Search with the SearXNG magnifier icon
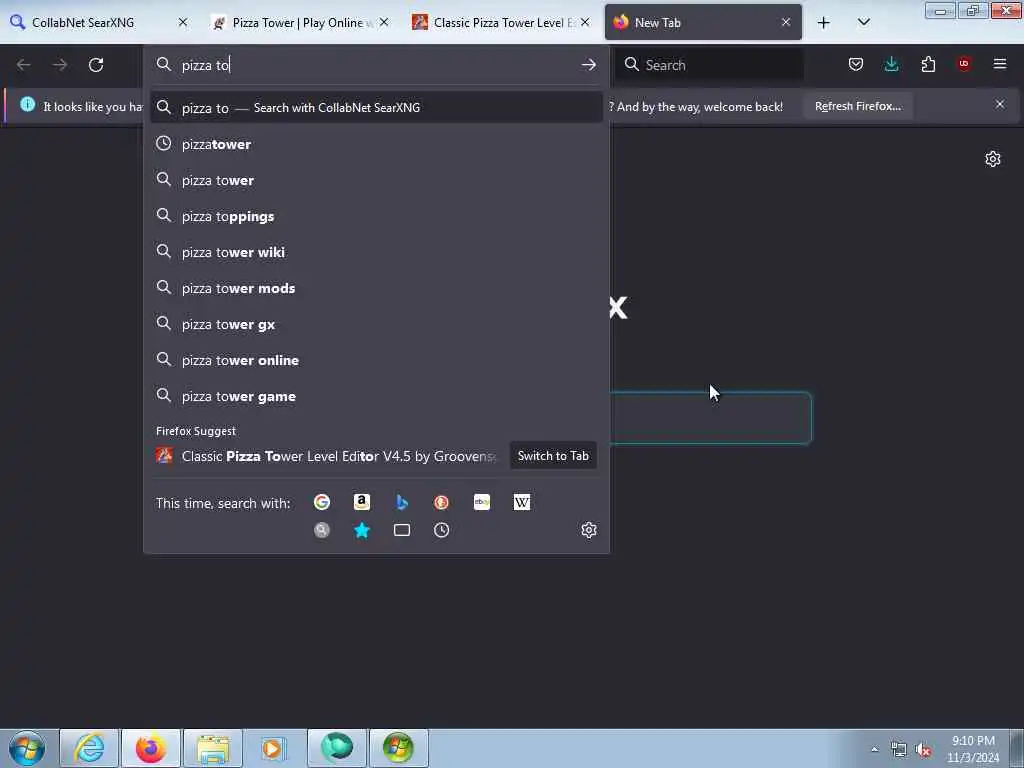The height and width of the screenshot is (768, 1024). pos(321,530)
